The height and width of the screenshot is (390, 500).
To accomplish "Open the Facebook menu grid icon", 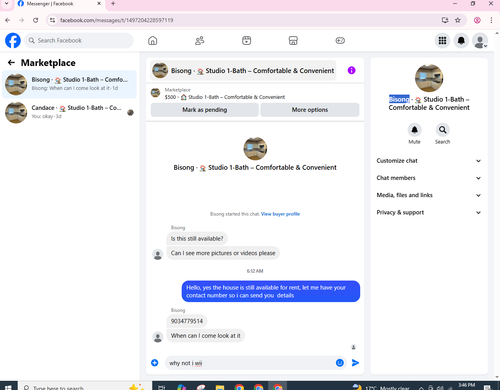I will click(x=442, y=41).
